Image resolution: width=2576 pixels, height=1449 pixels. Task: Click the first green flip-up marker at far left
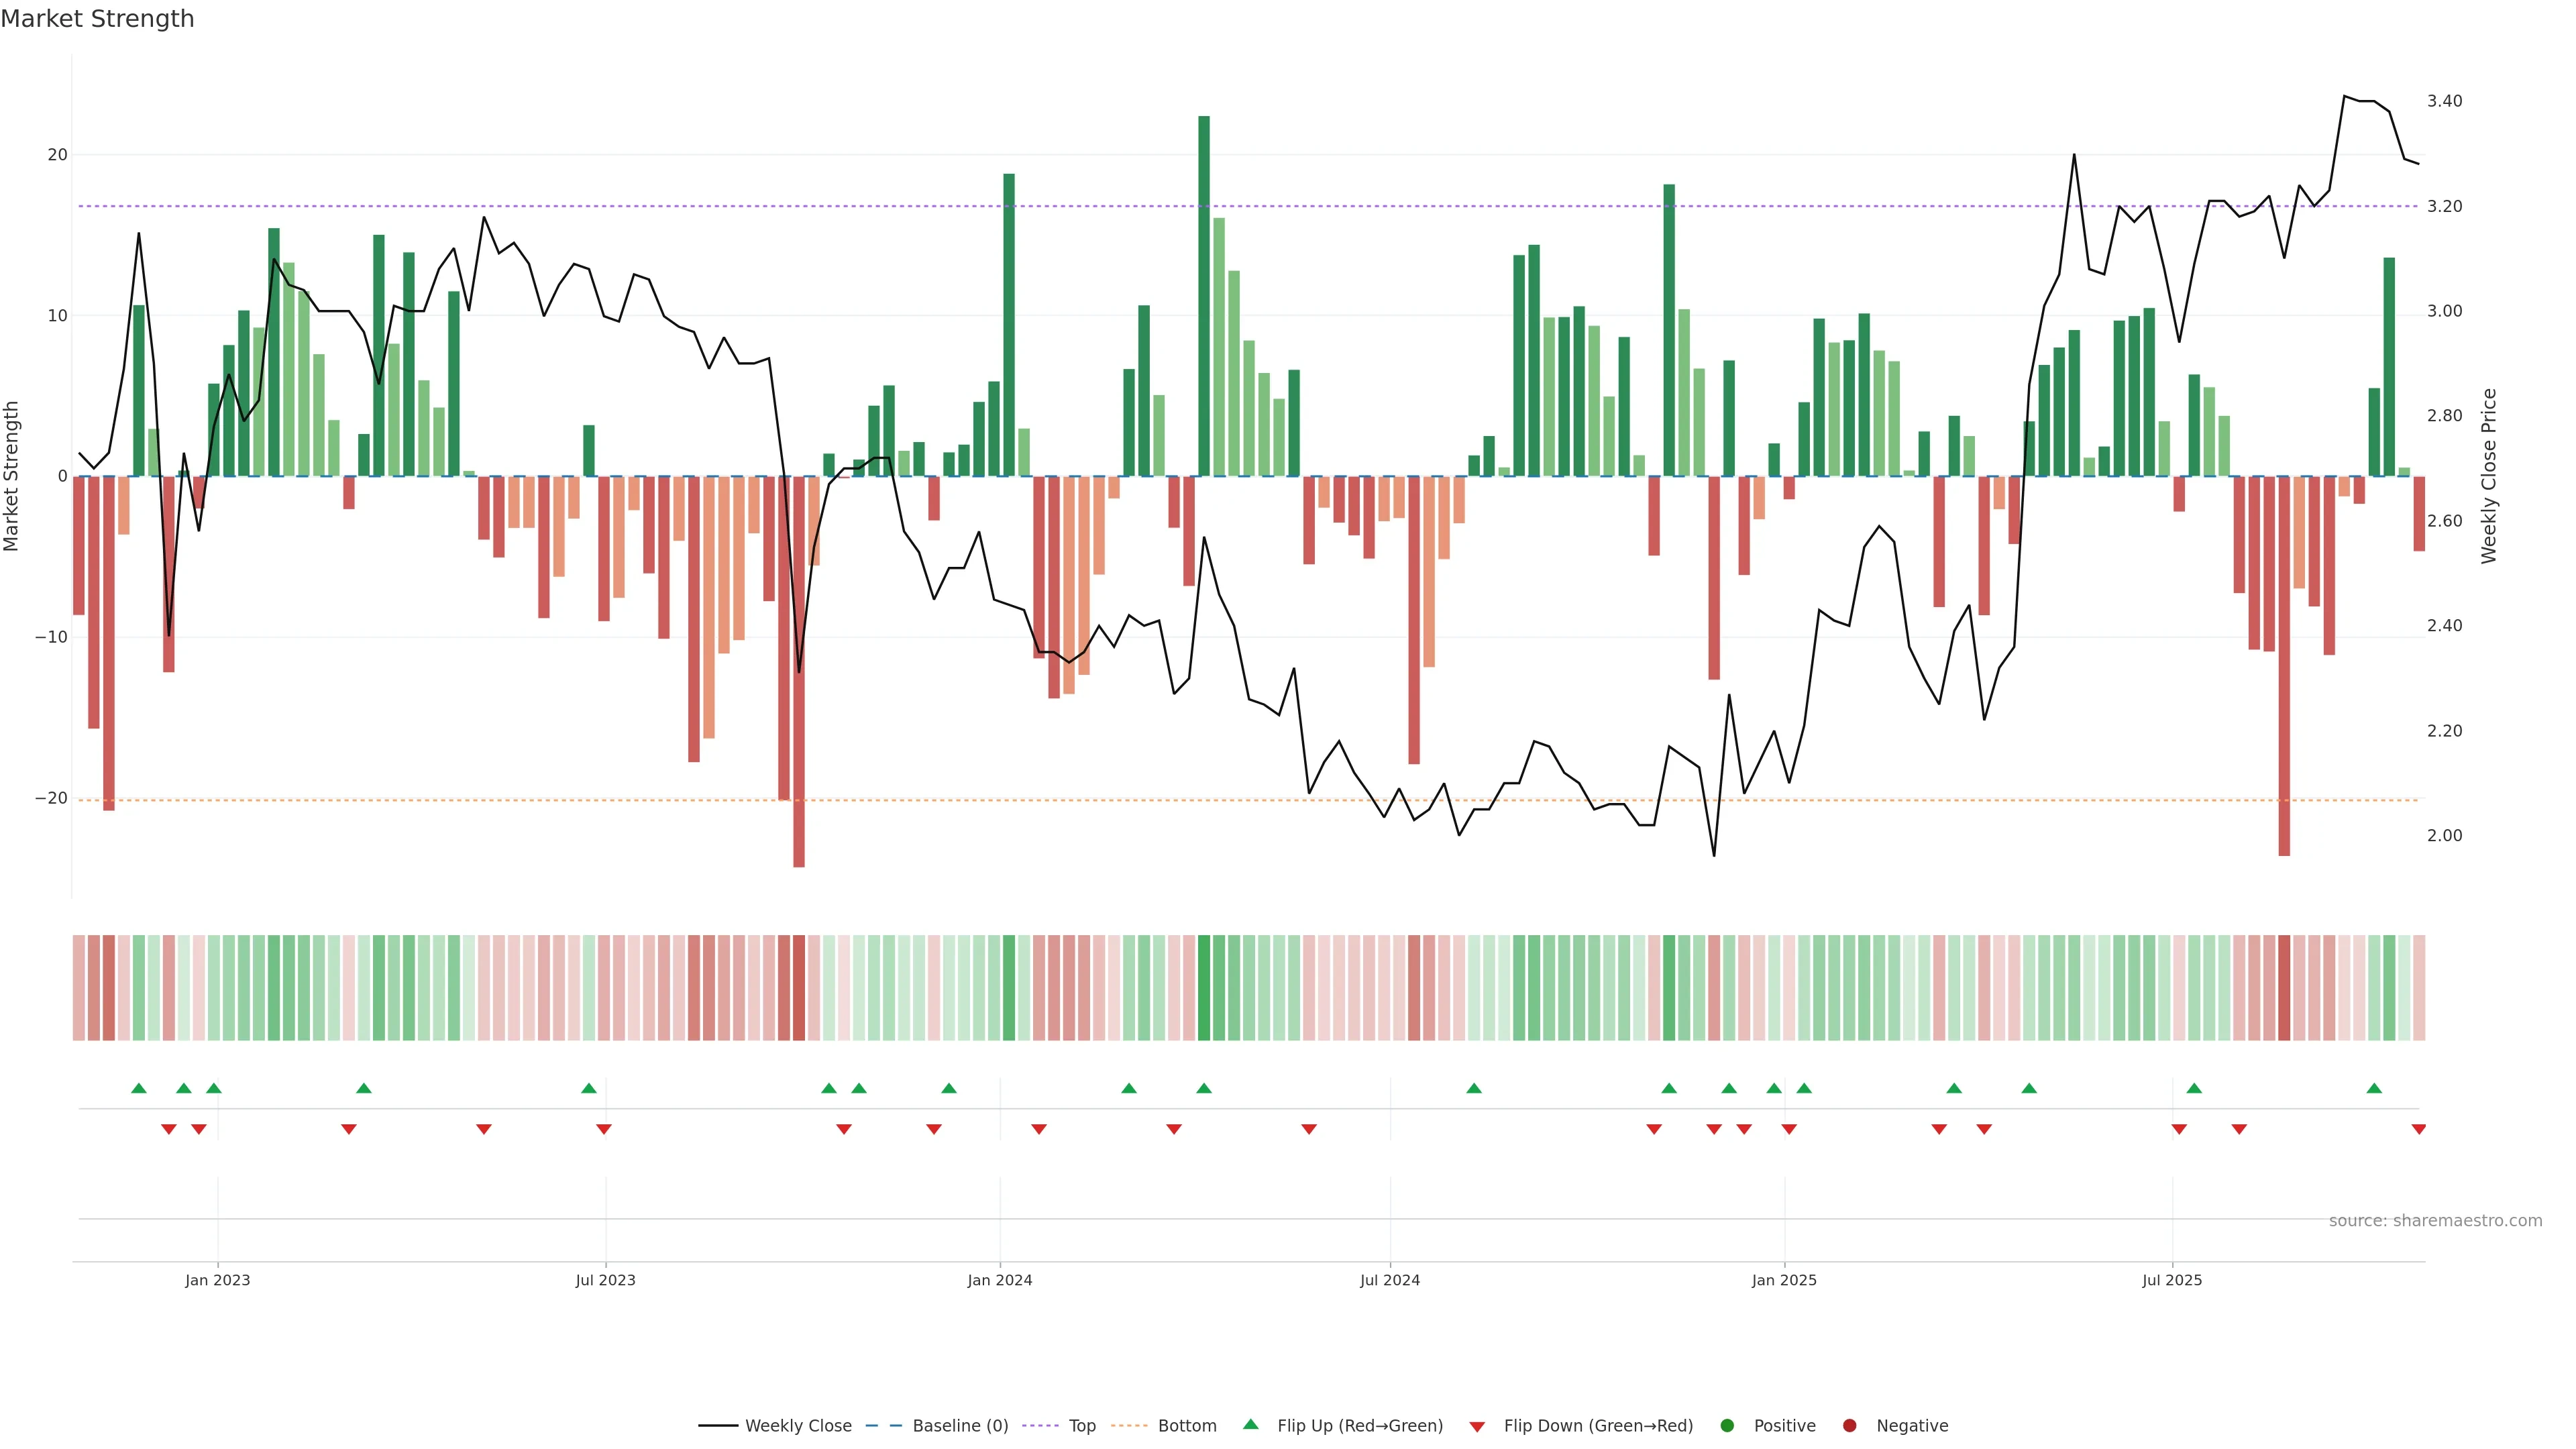pyautogui.click(x=139, y=1088)
